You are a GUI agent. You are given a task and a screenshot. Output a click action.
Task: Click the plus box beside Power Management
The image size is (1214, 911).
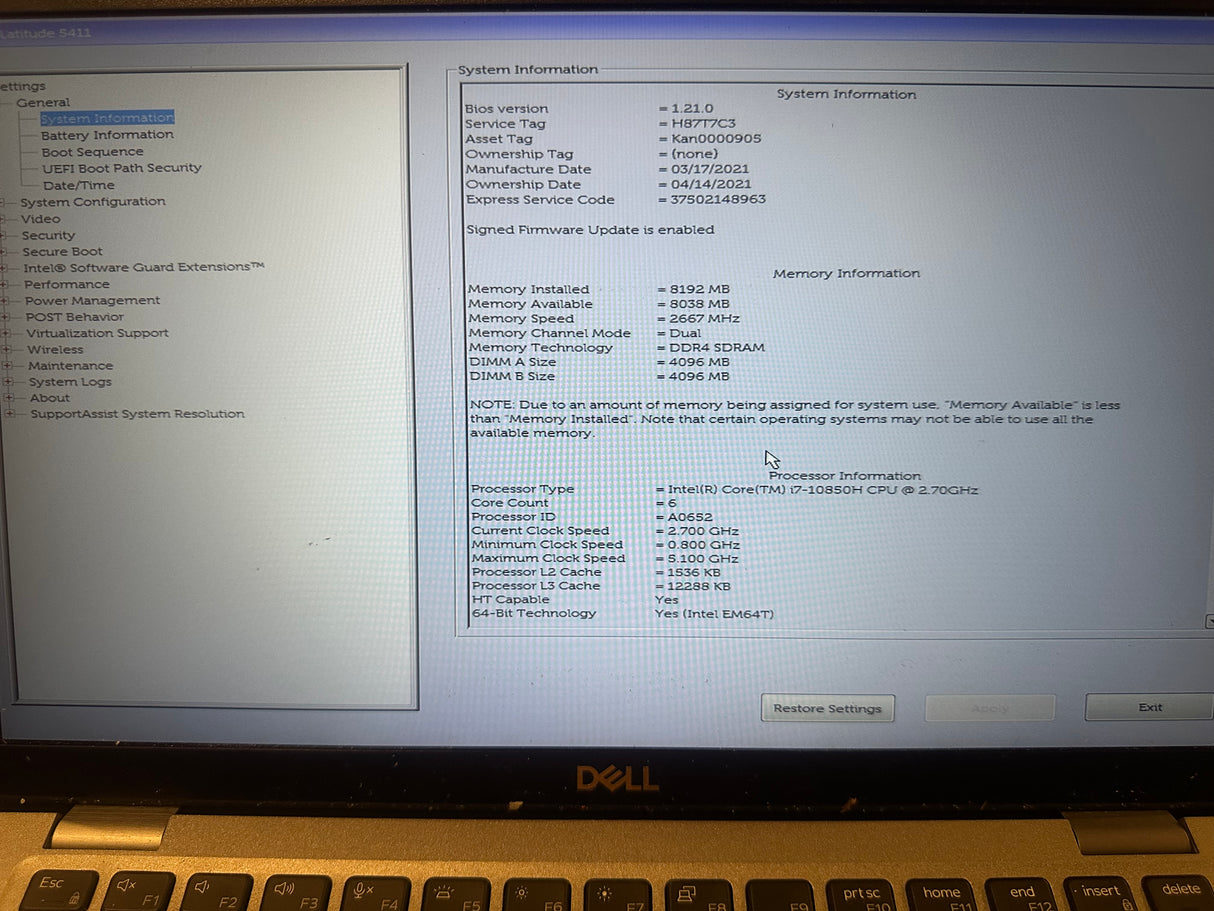point(6,301)
